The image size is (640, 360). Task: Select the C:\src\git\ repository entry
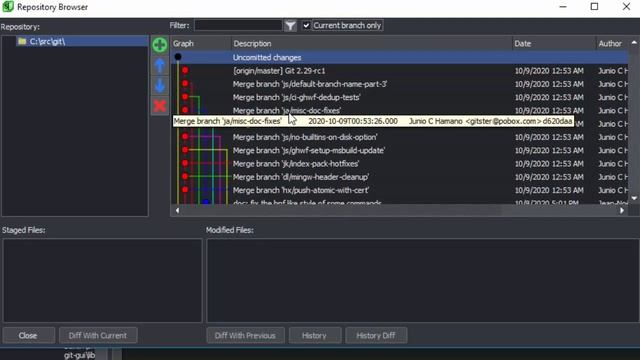click(82, 41)
